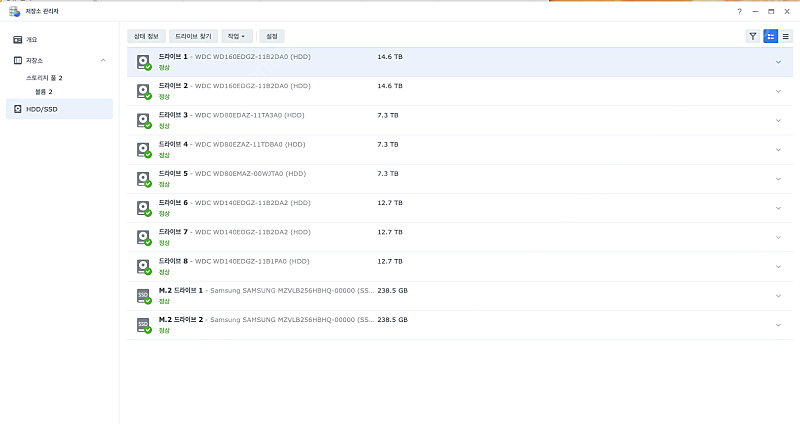This screenshot has width=800, height=424.
Task: Click the HDD/SSD sidebar icon
Action: [18, 109]
